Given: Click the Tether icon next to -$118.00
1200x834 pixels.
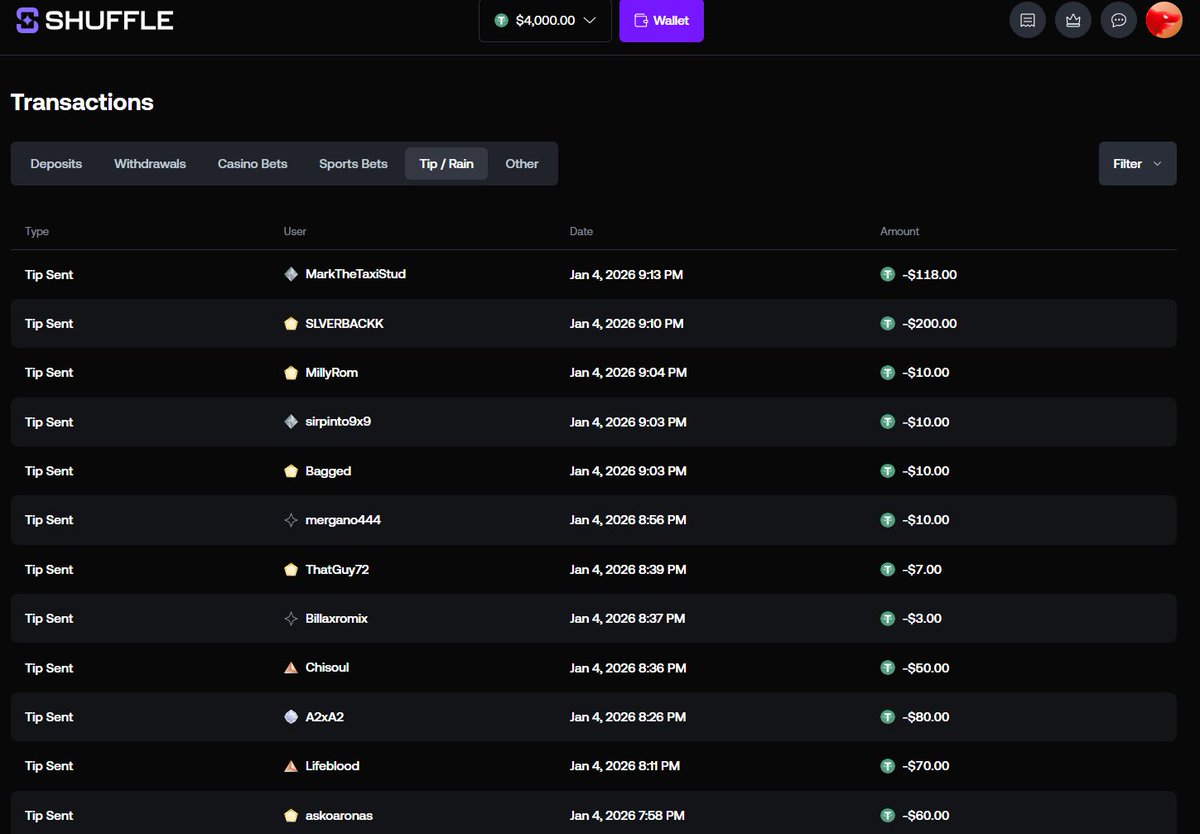Looking at the screenshot, I should coord(887,274).
